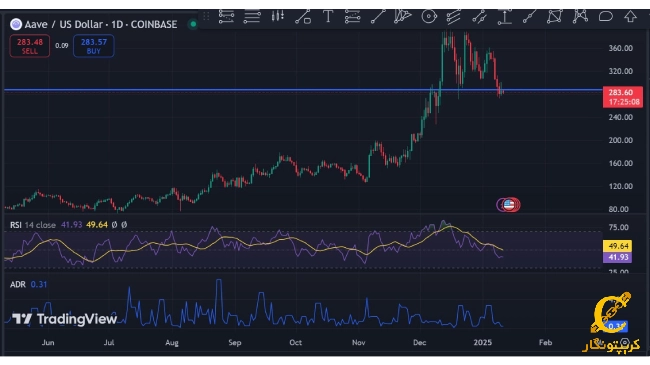650x365 pixels.
Task: Click the 160.00 price axis label
Action: (621, 163)
